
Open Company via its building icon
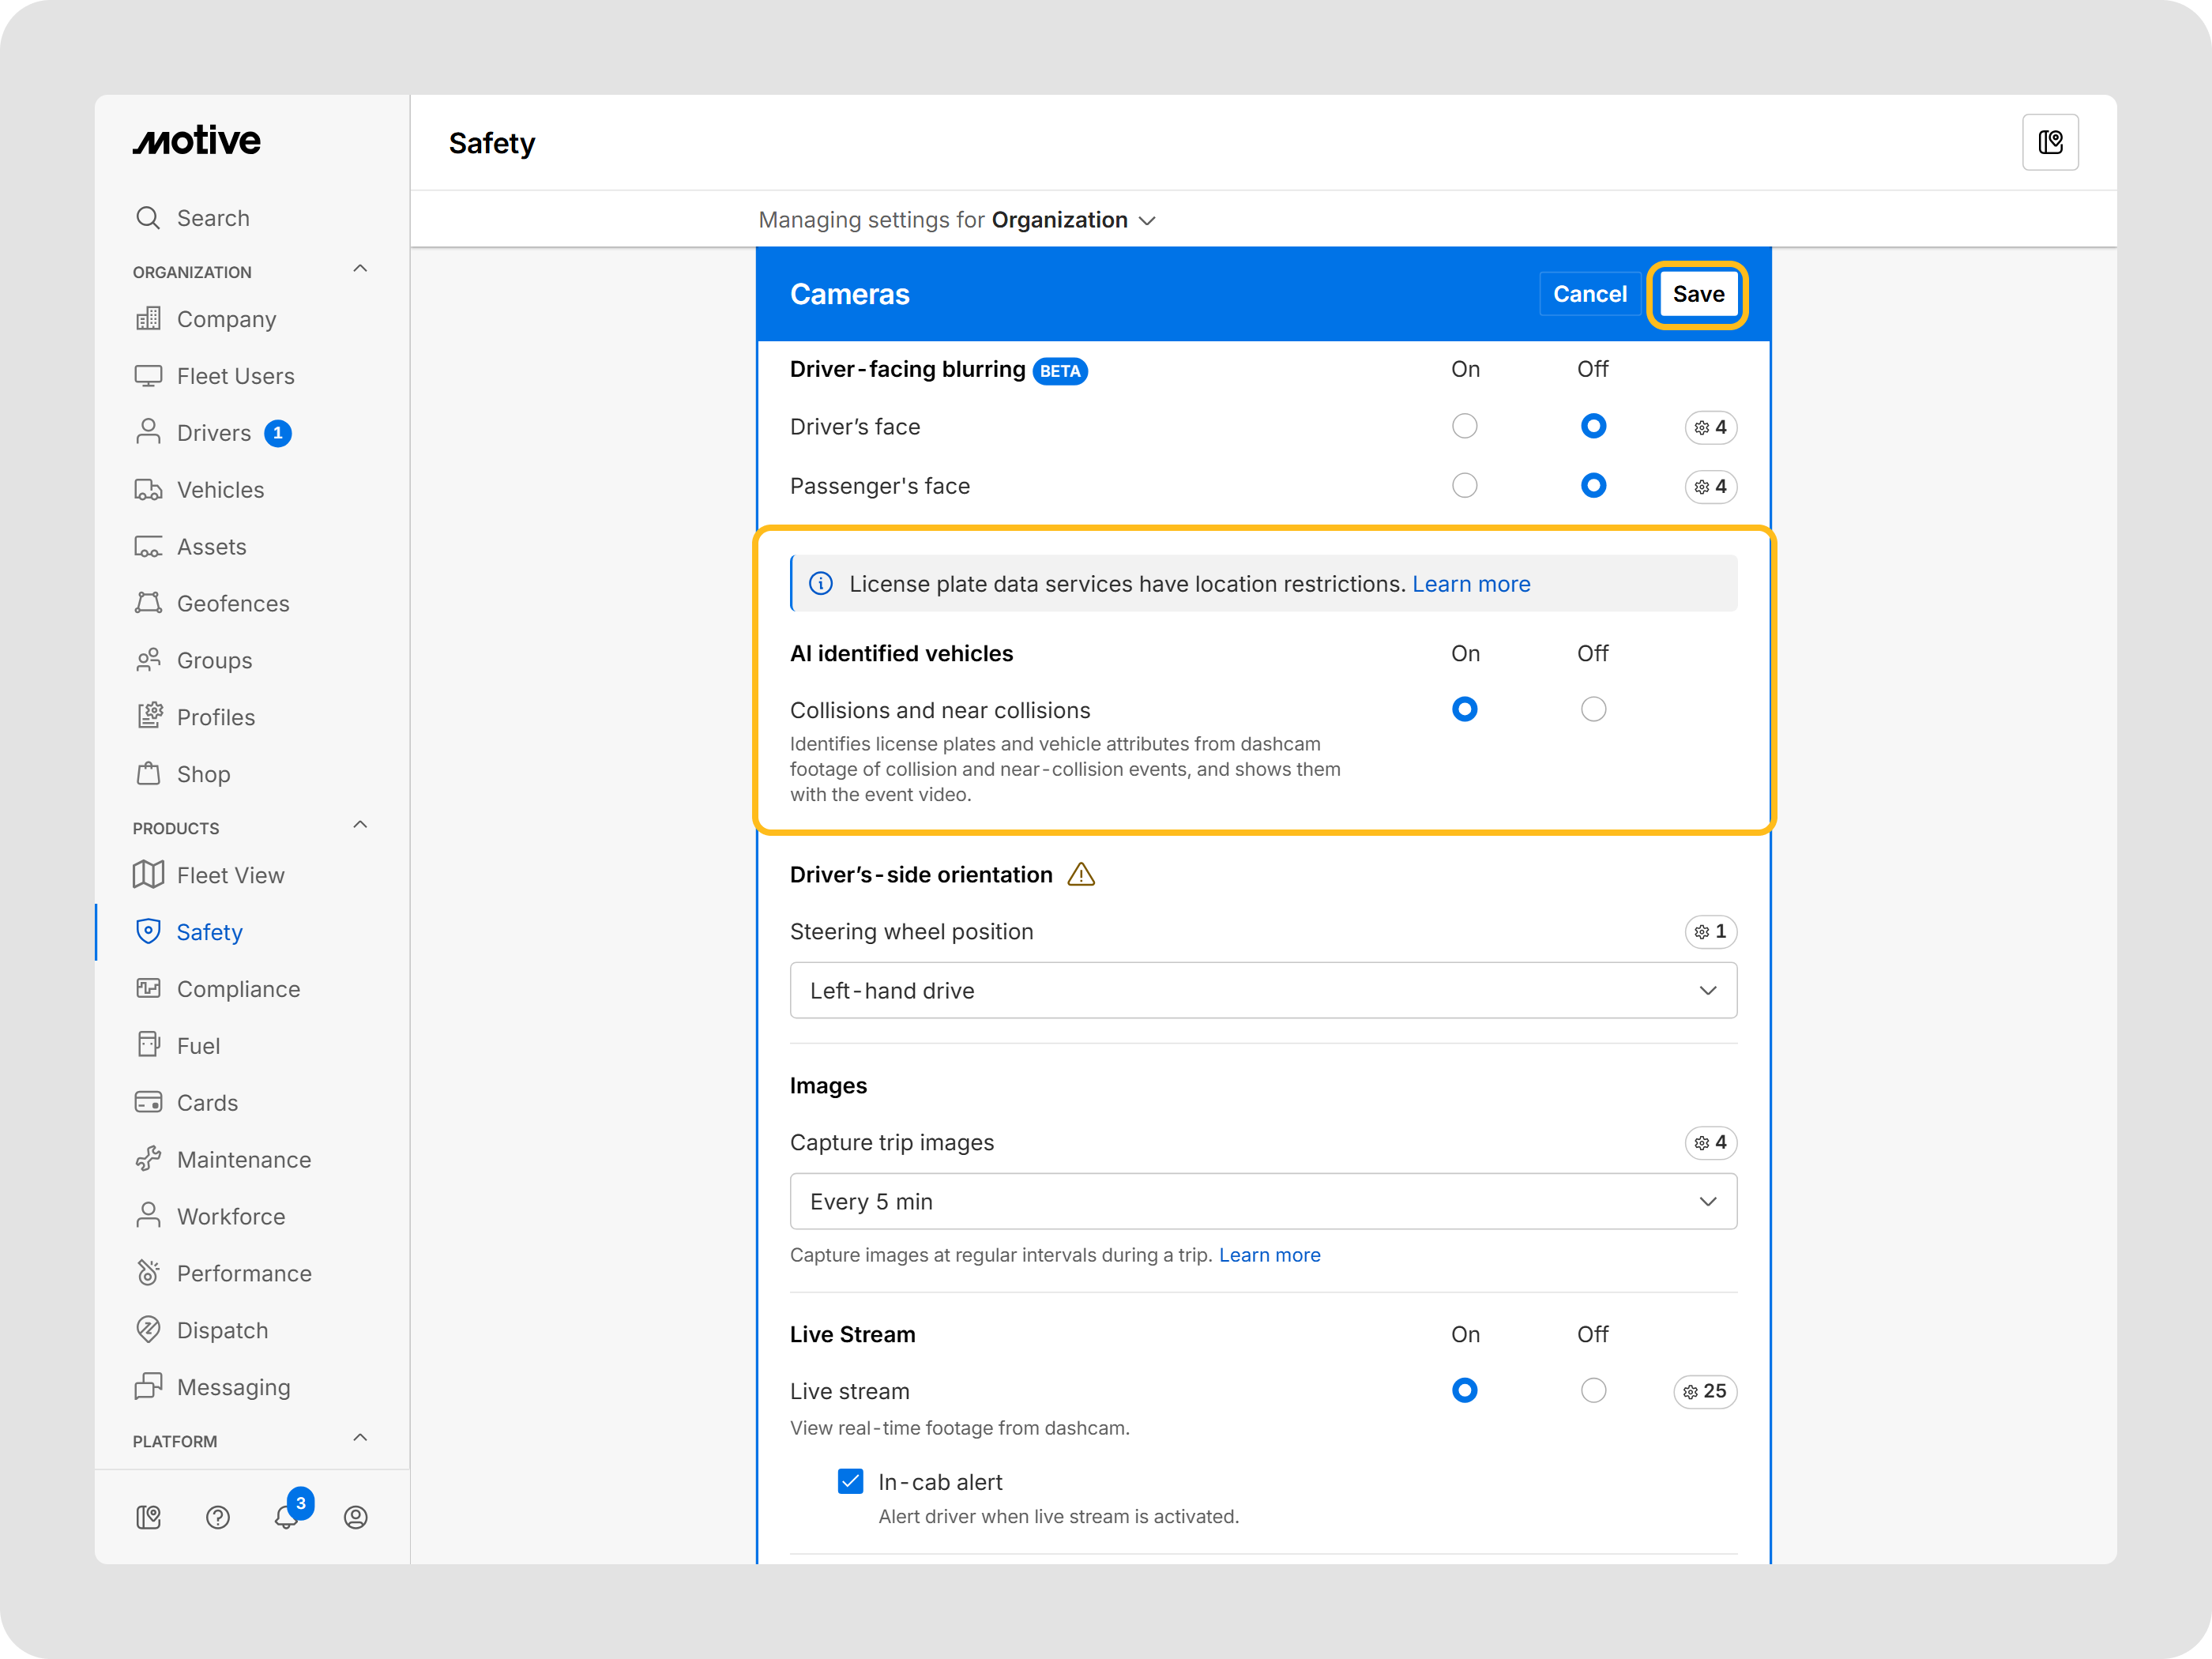[x=148, y=319]
